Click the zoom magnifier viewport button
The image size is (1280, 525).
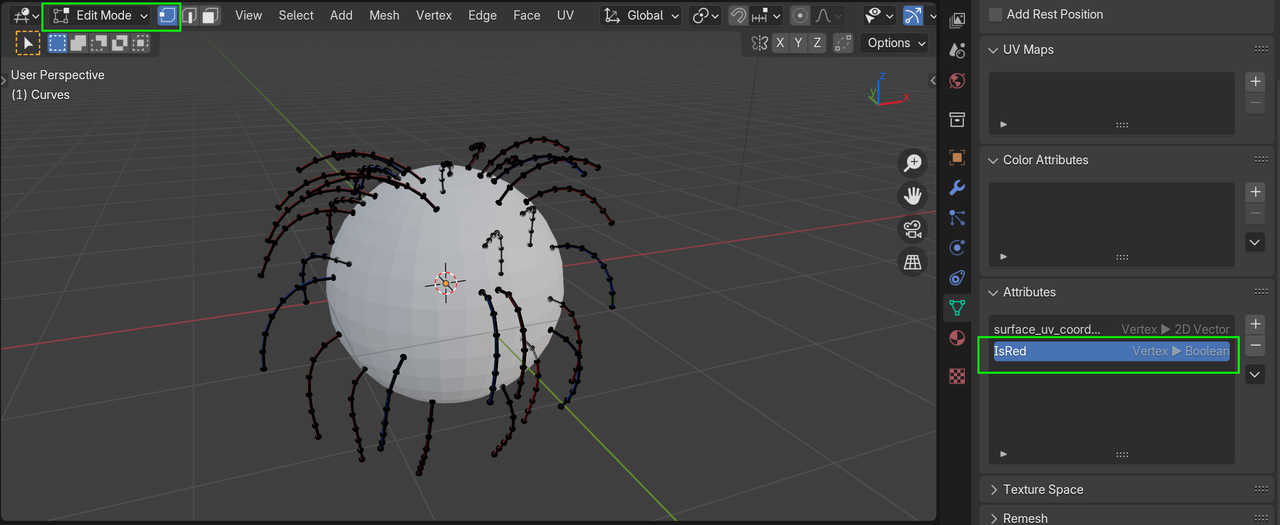pos(912,163)
